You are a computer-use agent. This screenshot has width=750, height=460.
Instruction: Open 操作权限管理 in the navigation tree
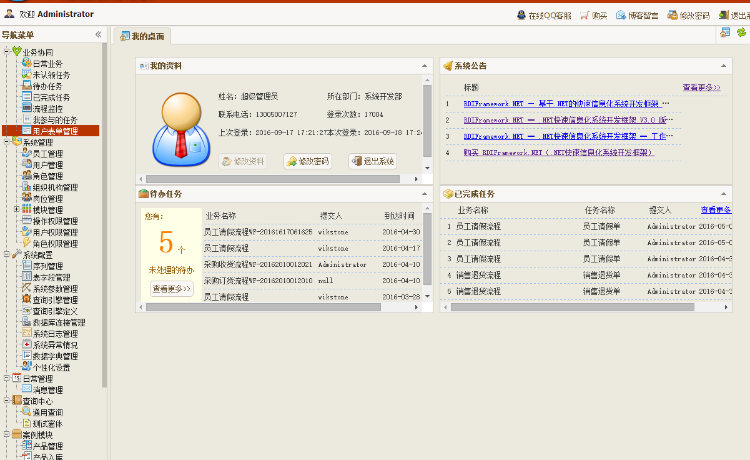pos(55,221)
